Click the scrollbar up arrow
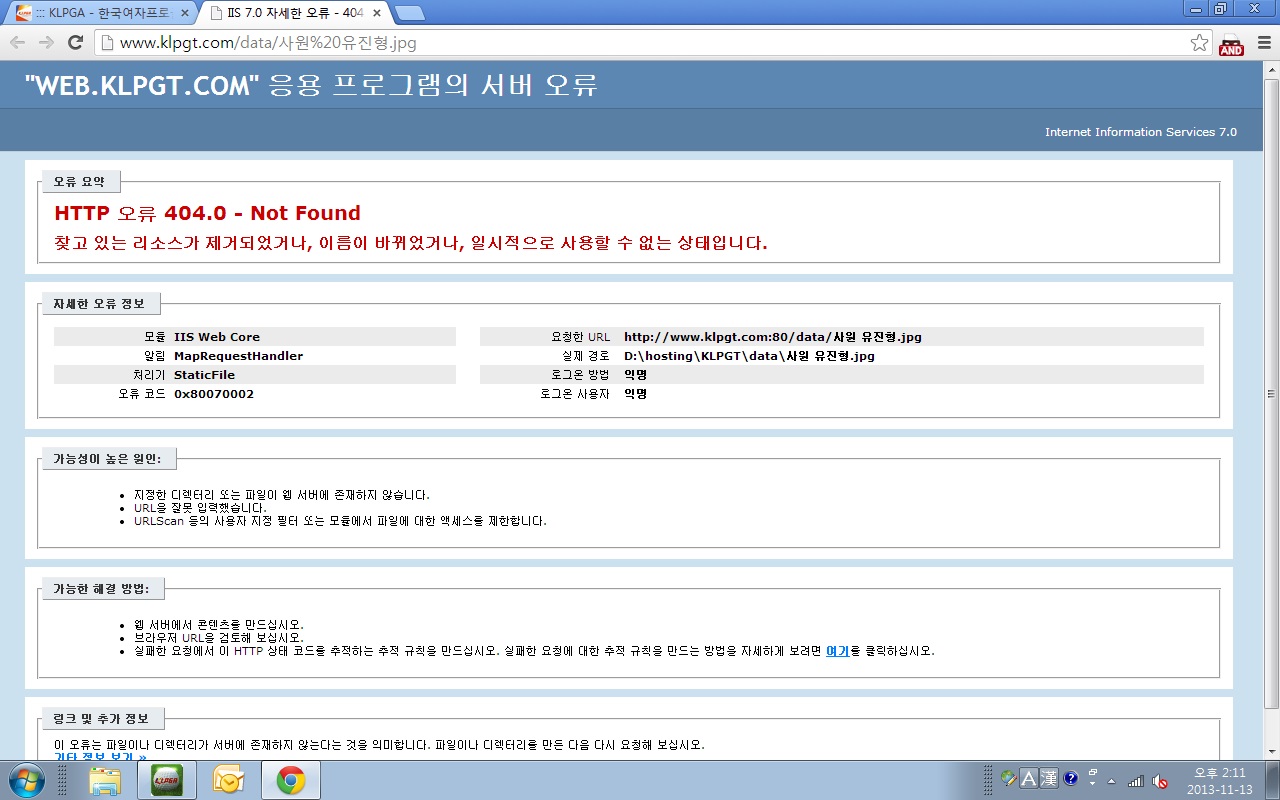 (1272, 68)
